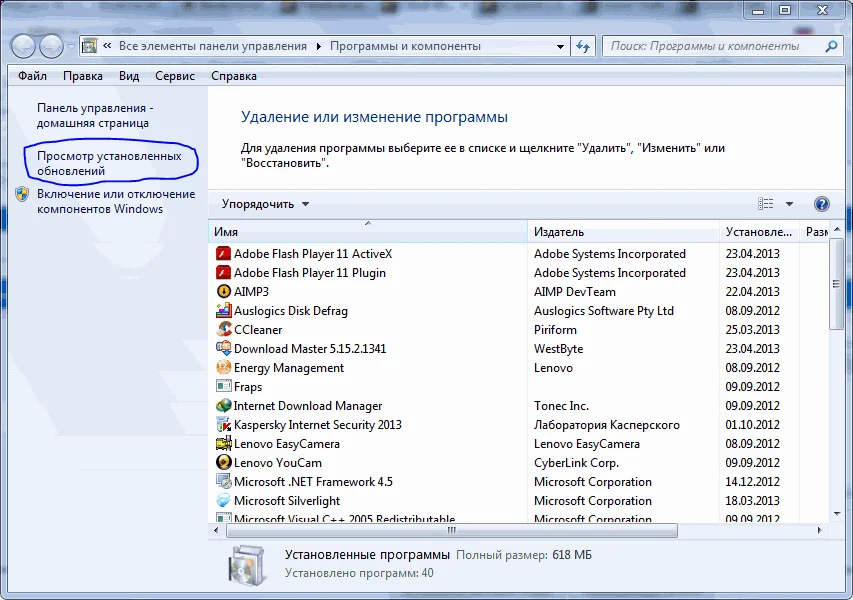This screenshot has height=600, width=853.
Task: Open the Сервис menu
Action: [x=175, y=76]
